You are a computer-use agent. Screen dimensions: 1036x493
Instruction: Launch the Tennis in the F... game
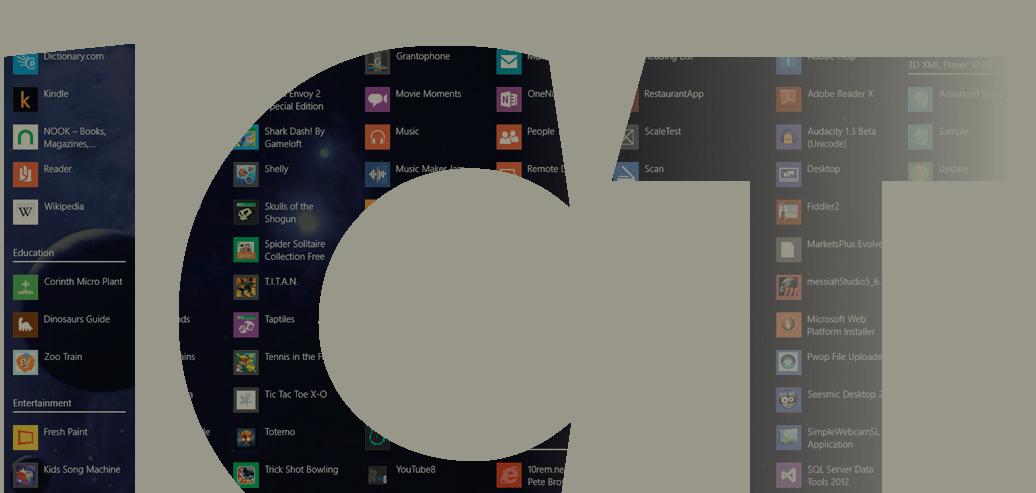tap(246, 363)
